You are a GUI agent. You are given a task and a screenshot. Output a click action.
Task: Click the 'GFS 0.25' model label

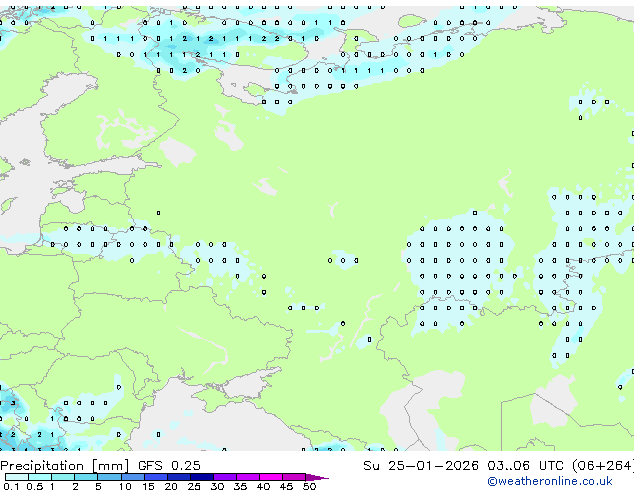[169, 466]
